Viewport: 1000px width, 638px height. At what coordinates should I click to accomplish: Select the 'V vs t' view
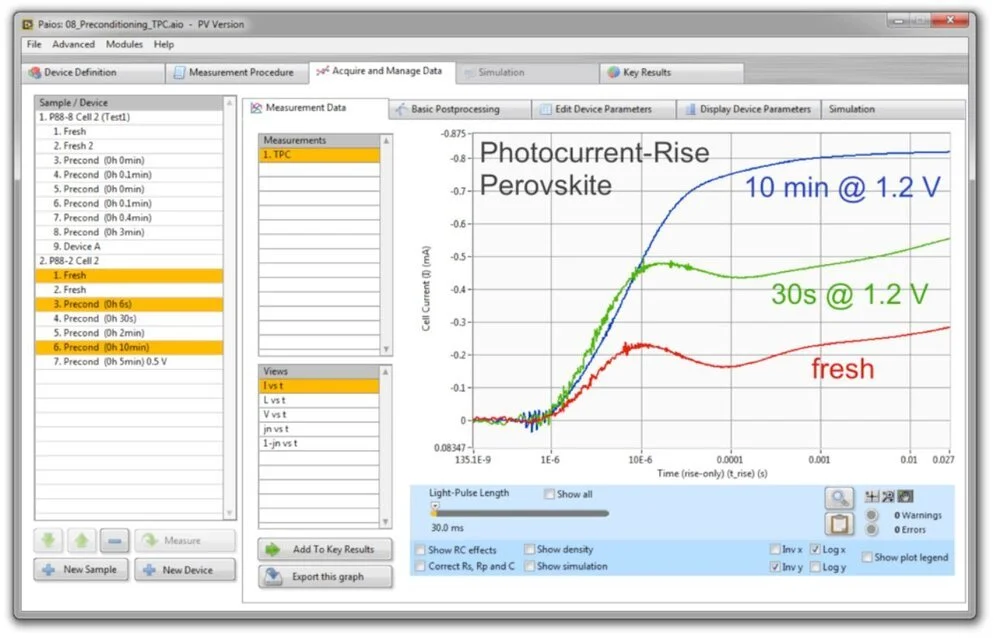tap(320, 414)
